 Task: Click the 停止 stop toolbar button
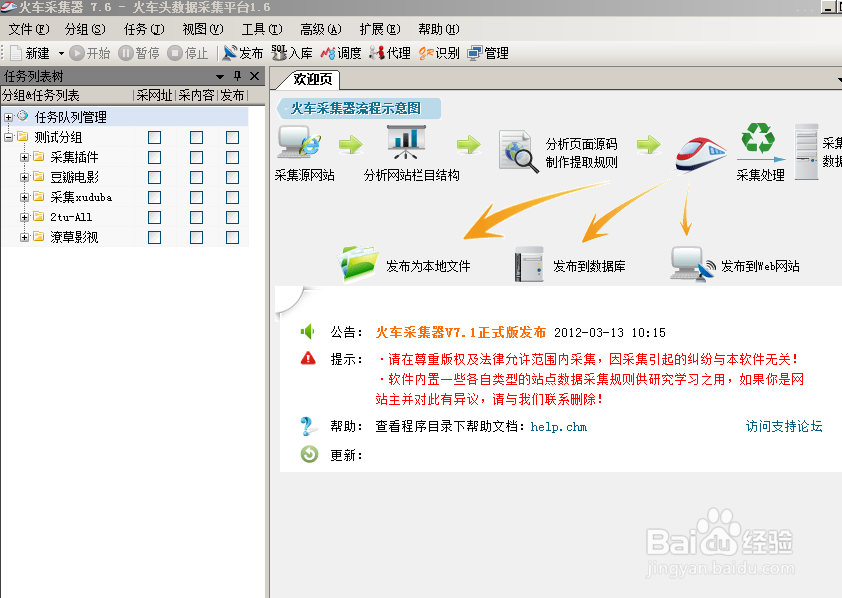click(x=187, y=53)
